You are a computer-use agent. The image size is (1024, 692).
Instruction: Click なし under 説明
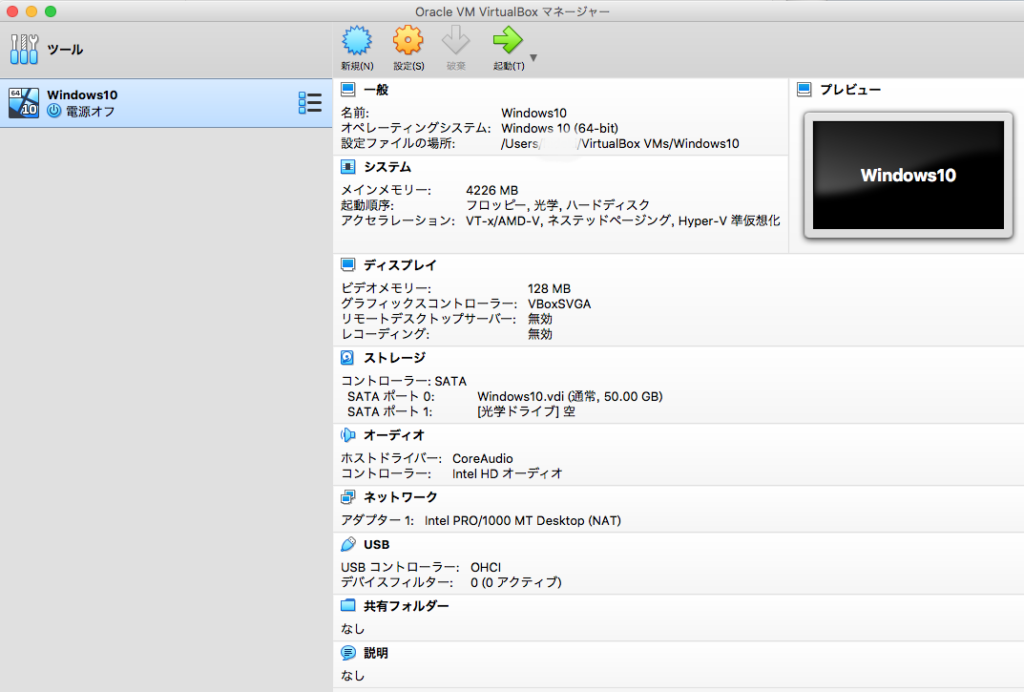pyautogui.click(x=353, y=676)
